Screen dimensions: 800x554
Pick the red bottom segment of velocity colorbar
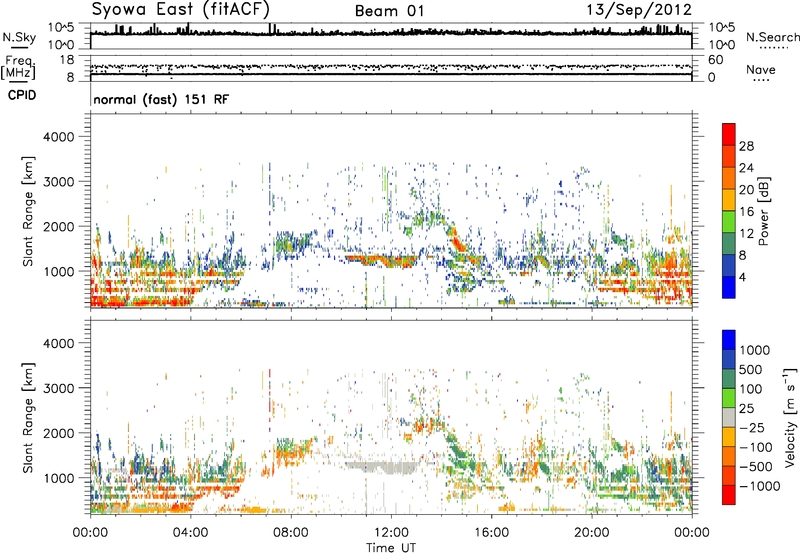point(729,495)
